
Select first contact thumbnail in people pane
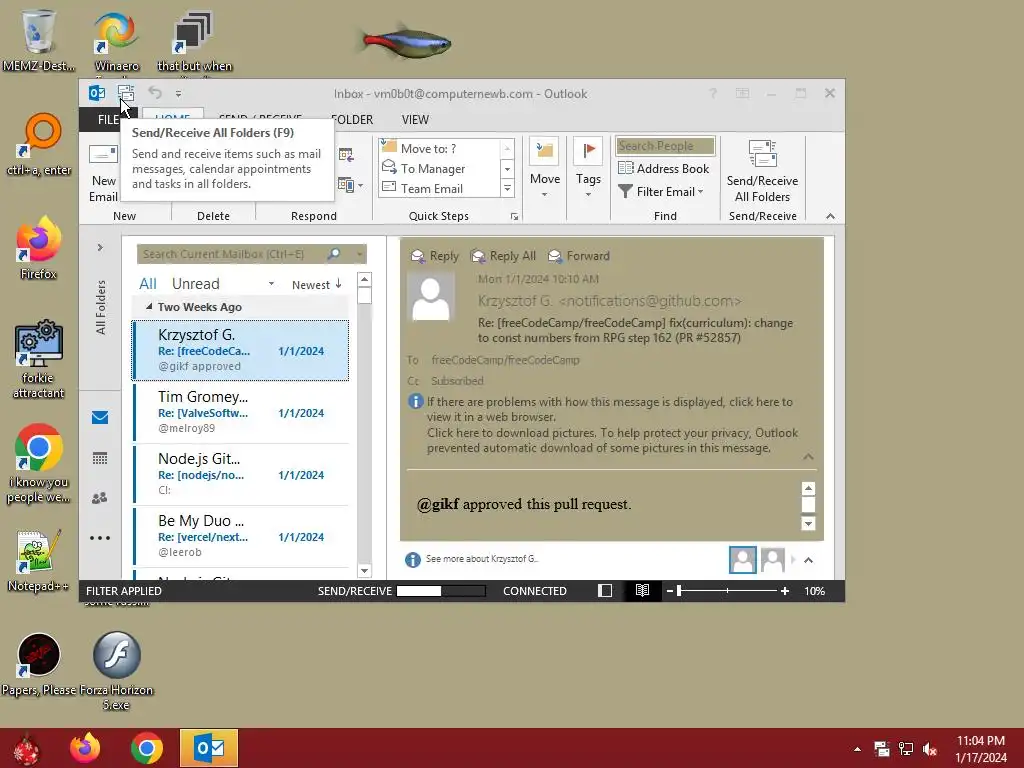pyautogui.click(x=743, y=560)
